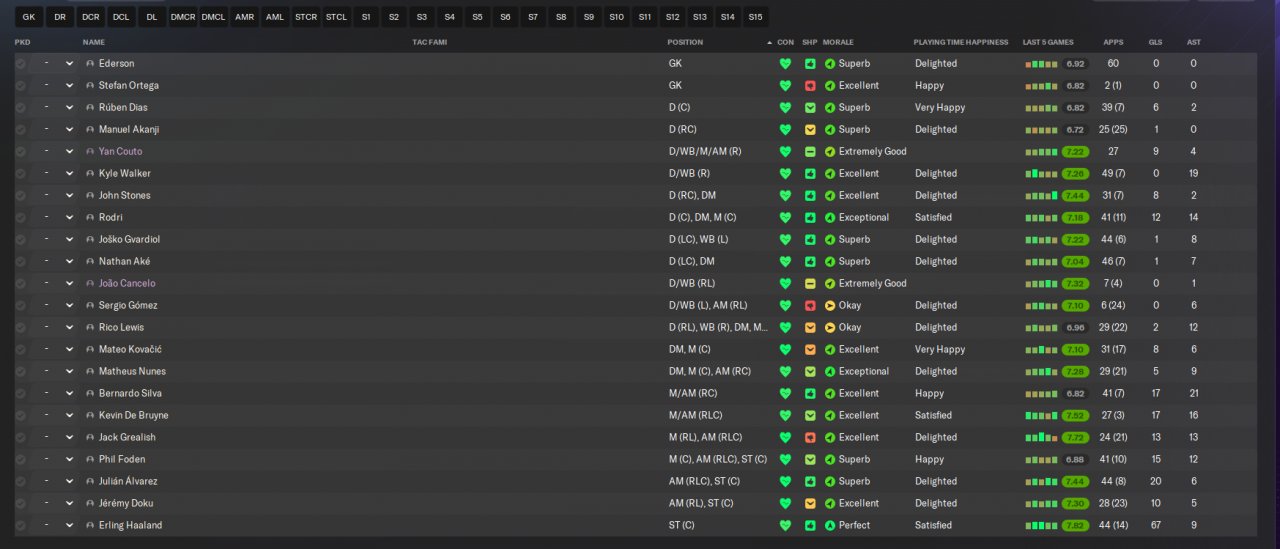Tick the picked checkbox for Erling Haaland
This screenshot has height=549, width=1280.
coord(20,525)
